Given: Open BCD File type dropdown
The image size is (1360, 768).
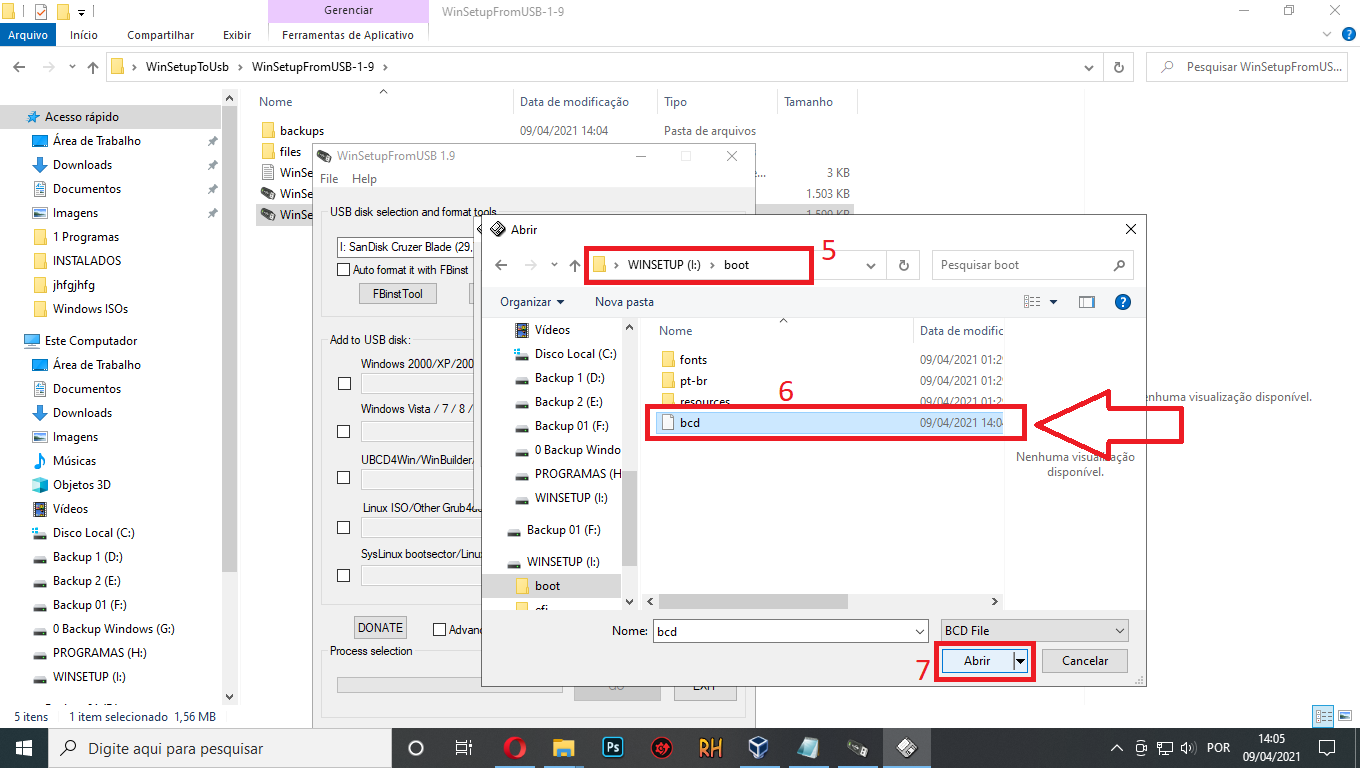Looking at the screenshot, I should point(1034,631).
